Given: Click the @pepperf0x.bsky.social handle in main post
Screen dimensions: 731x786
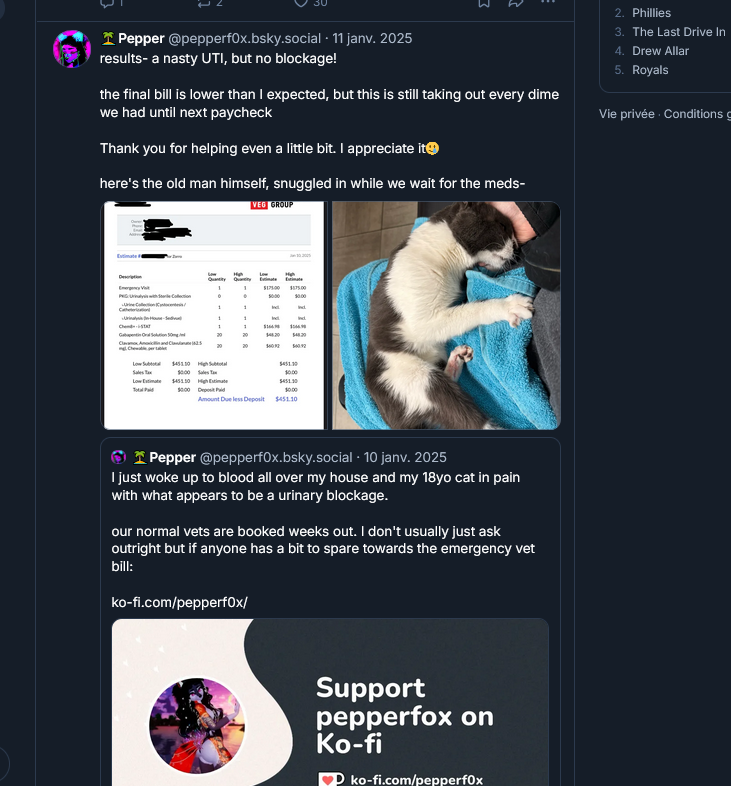Looking at the screenshot, I should click(244, 39).
